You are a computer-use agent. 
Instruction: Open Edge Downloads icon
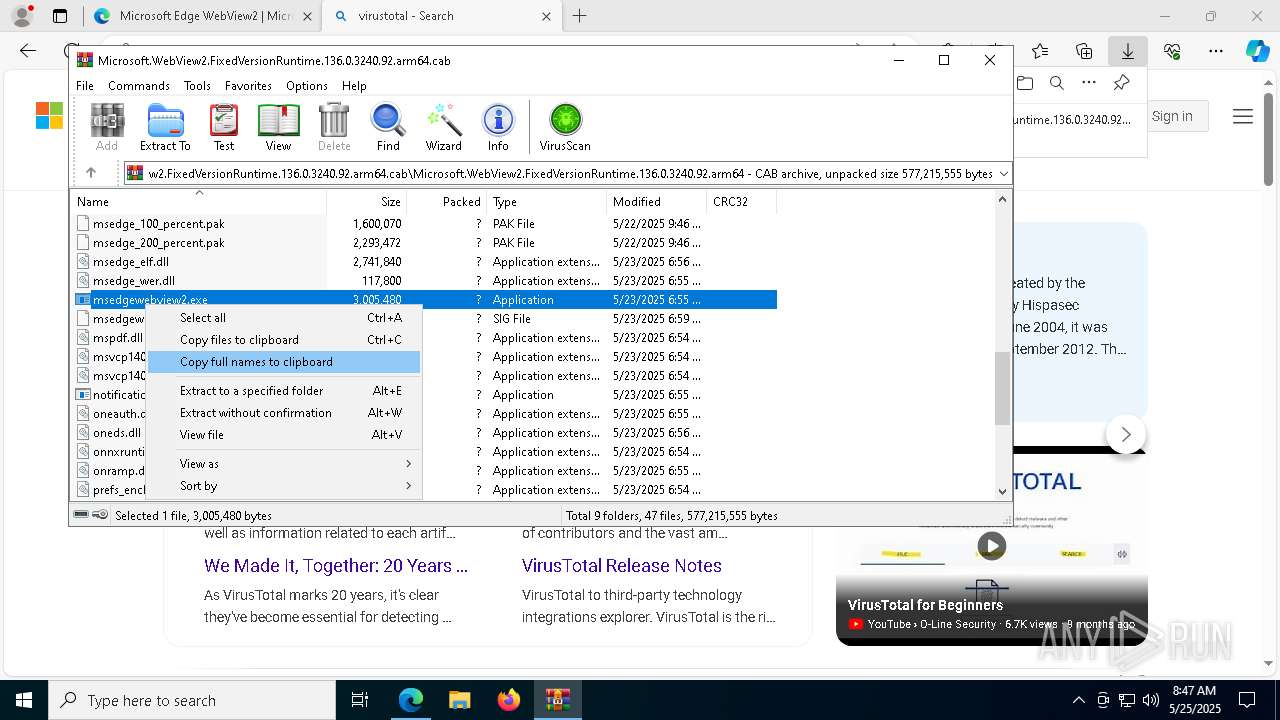(1127, 51)
